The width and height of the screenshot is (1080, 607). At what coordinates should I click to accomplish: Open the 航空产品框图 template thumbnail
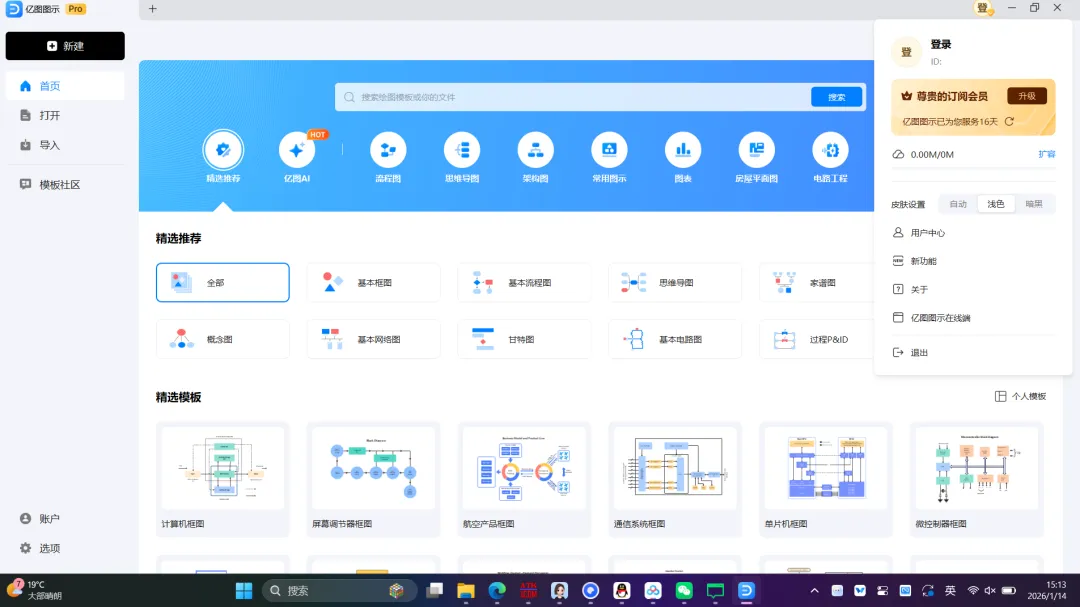[x=524, y=469]
